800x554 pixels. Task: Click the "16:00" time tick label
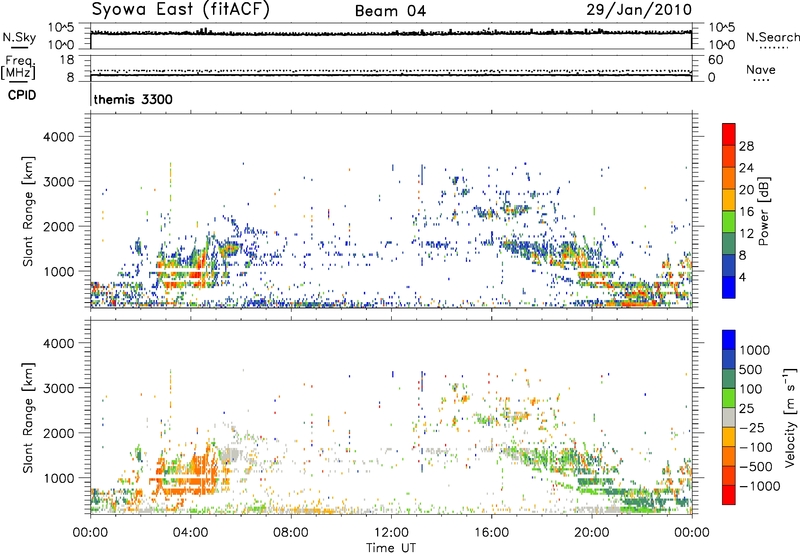pyautogui.click(x=491, y=533)
